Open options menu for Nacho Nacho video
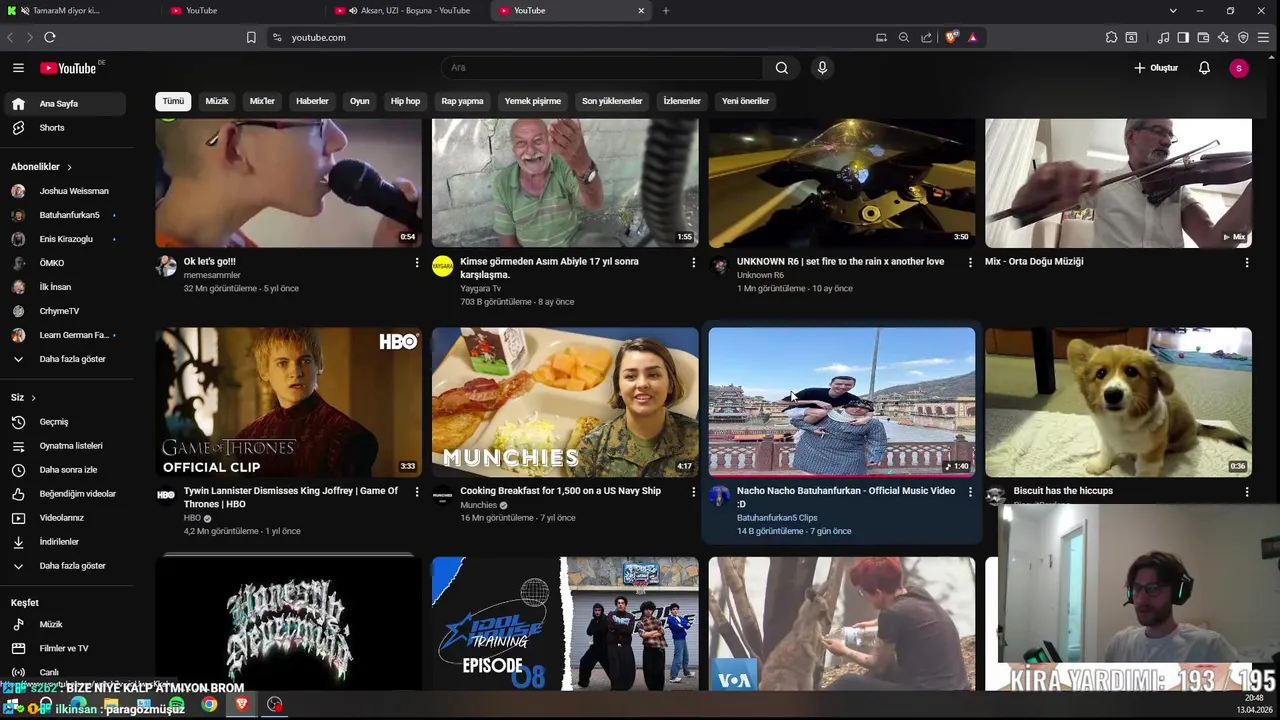 point(970,492)
